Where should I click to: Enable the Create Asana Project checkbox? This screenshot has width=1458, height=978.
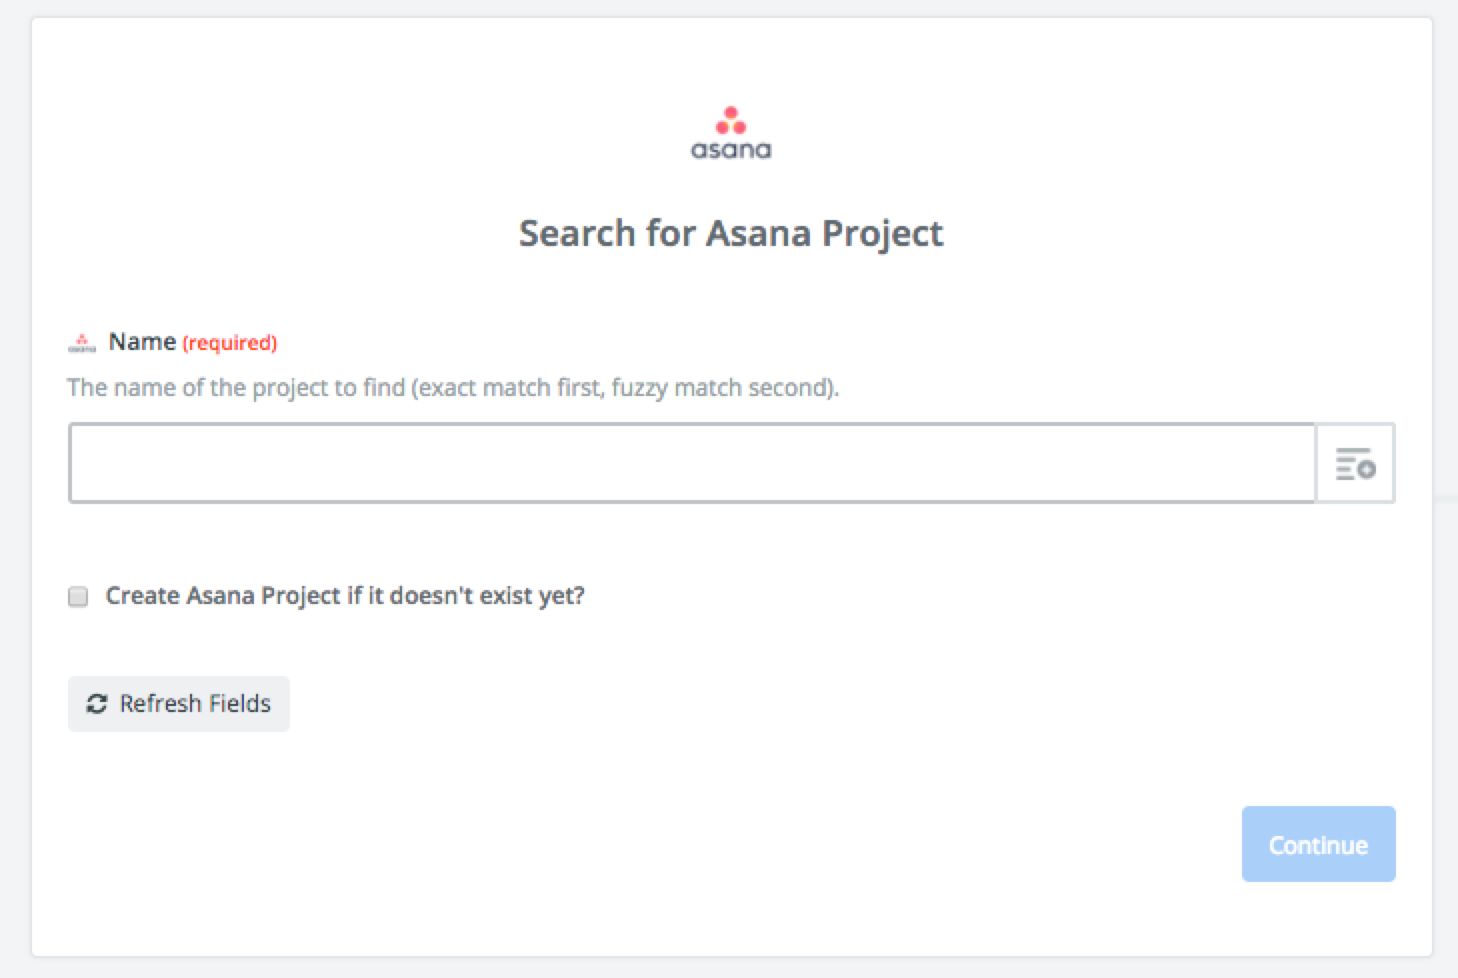78,597
